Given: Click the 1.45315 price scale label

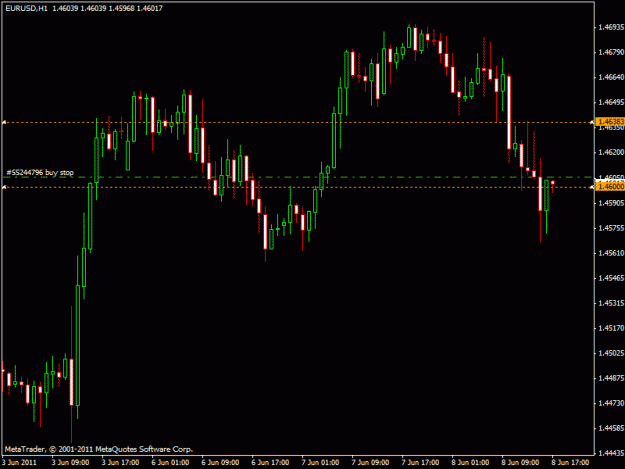Looking at the screenshot, I should point(611,303).
